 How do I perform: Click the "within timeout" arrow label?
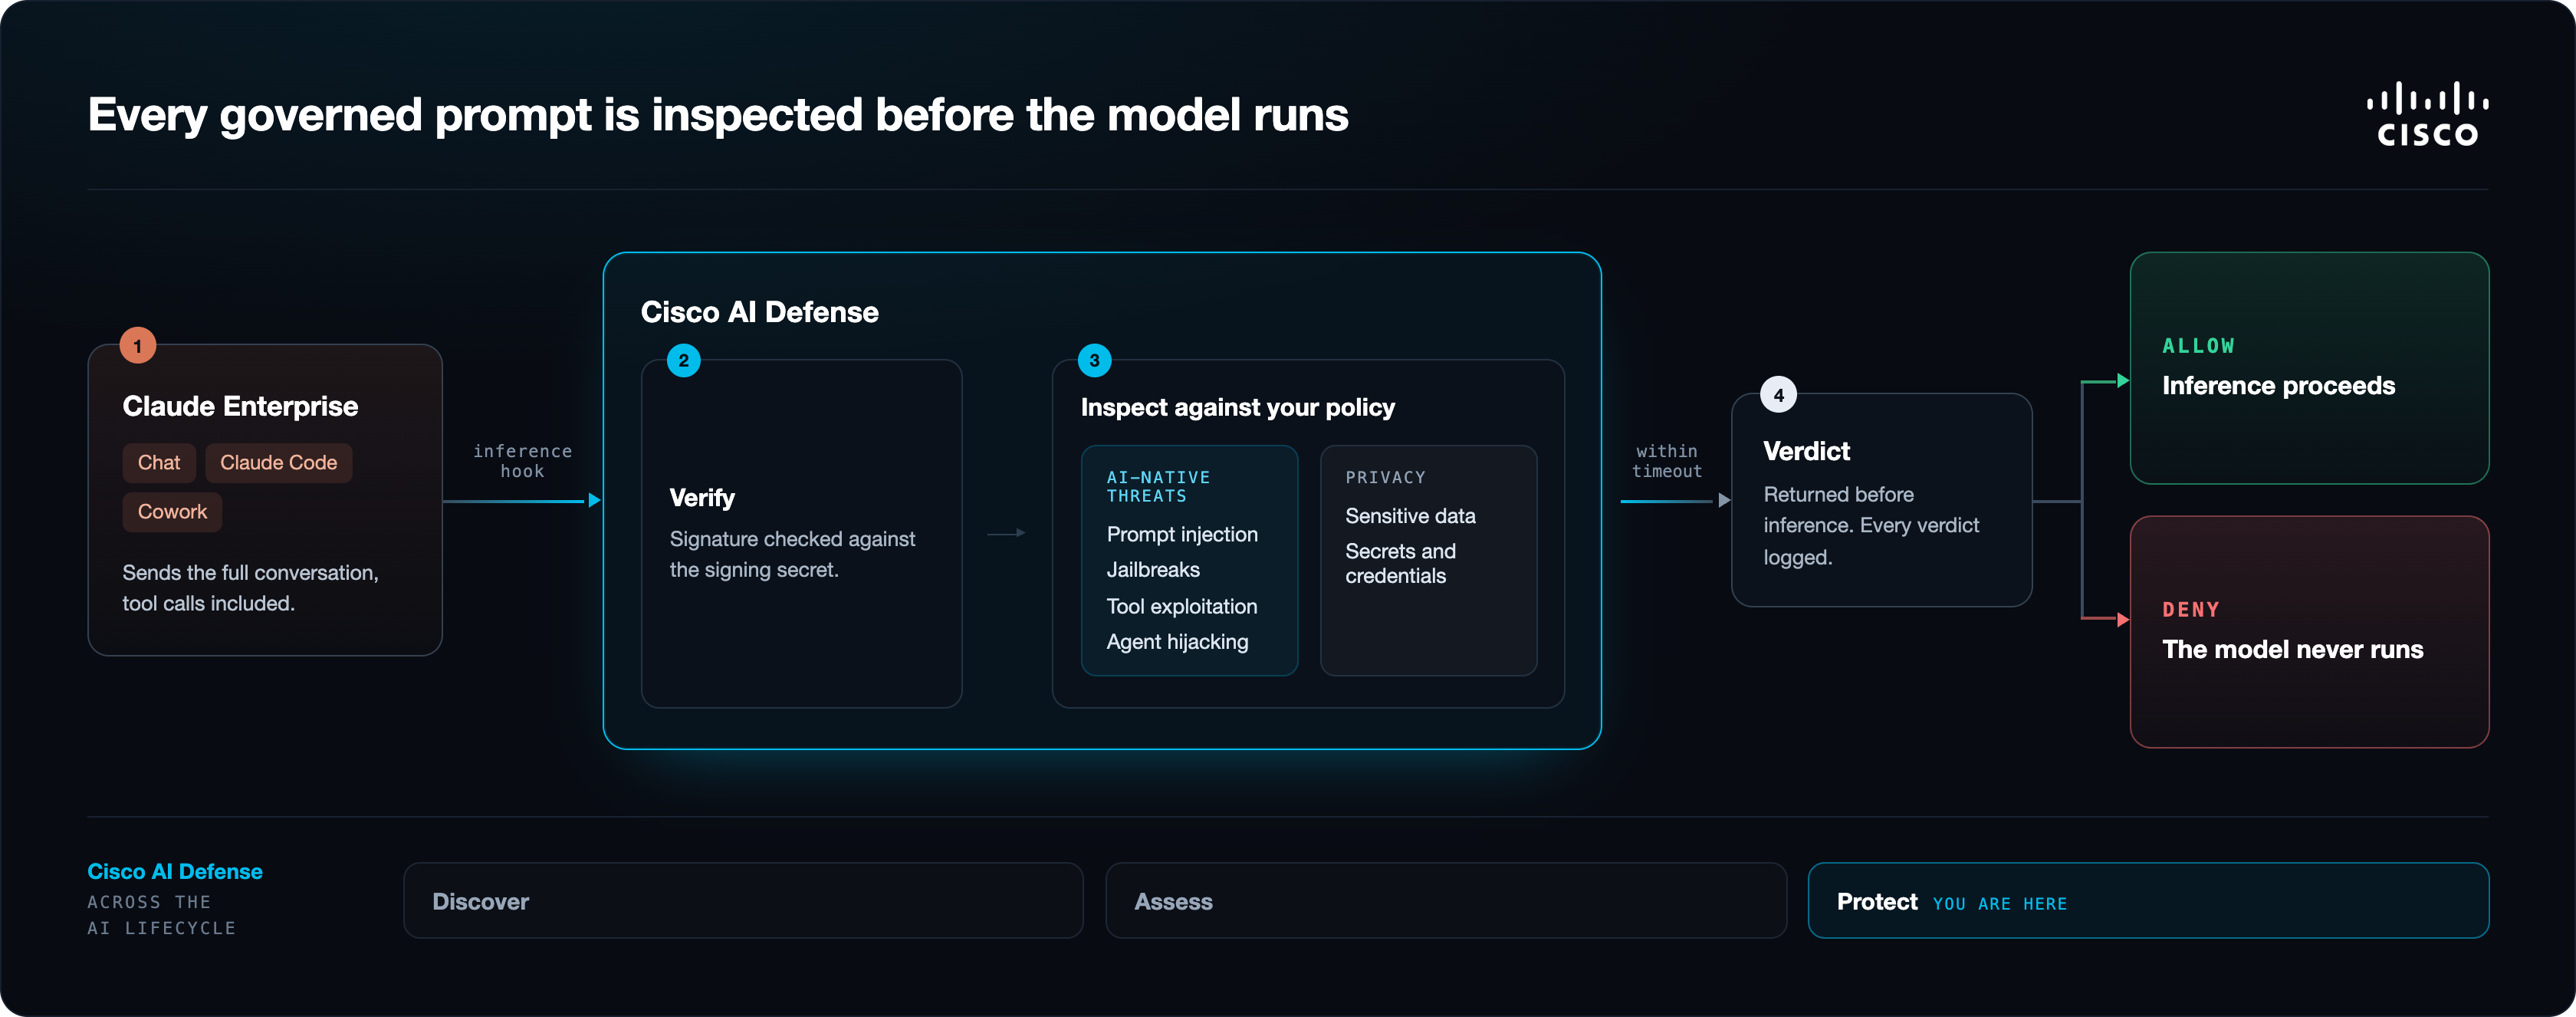point(1667,461)
